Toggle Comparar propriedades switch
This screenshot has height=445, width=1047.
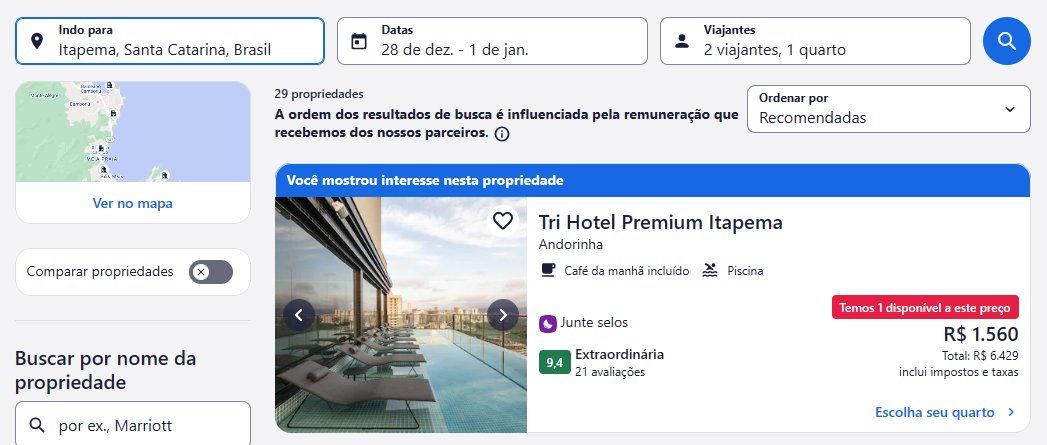(x=210, y=272)
